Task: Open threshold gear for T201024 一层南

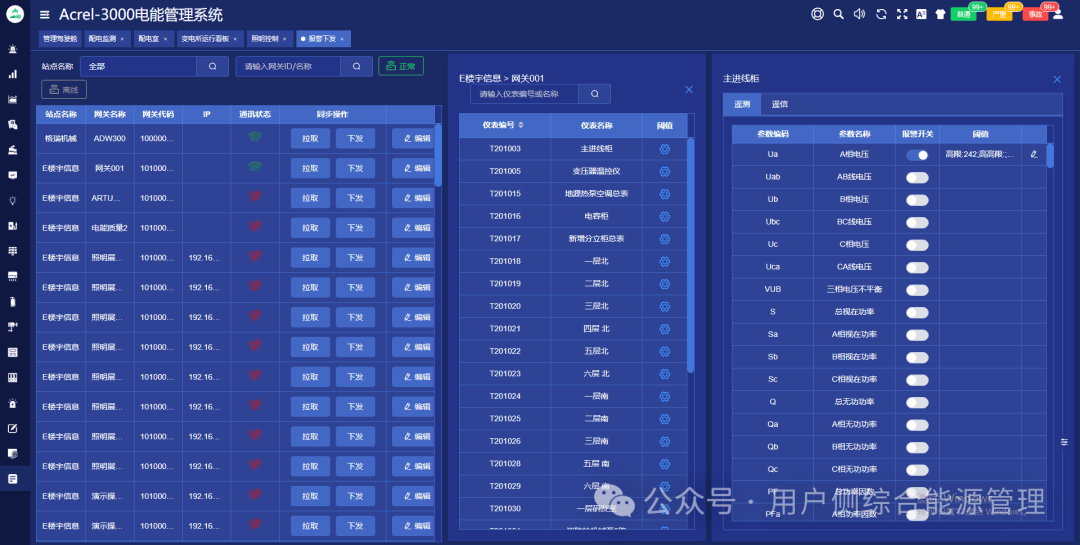Action: pos(664,396)
